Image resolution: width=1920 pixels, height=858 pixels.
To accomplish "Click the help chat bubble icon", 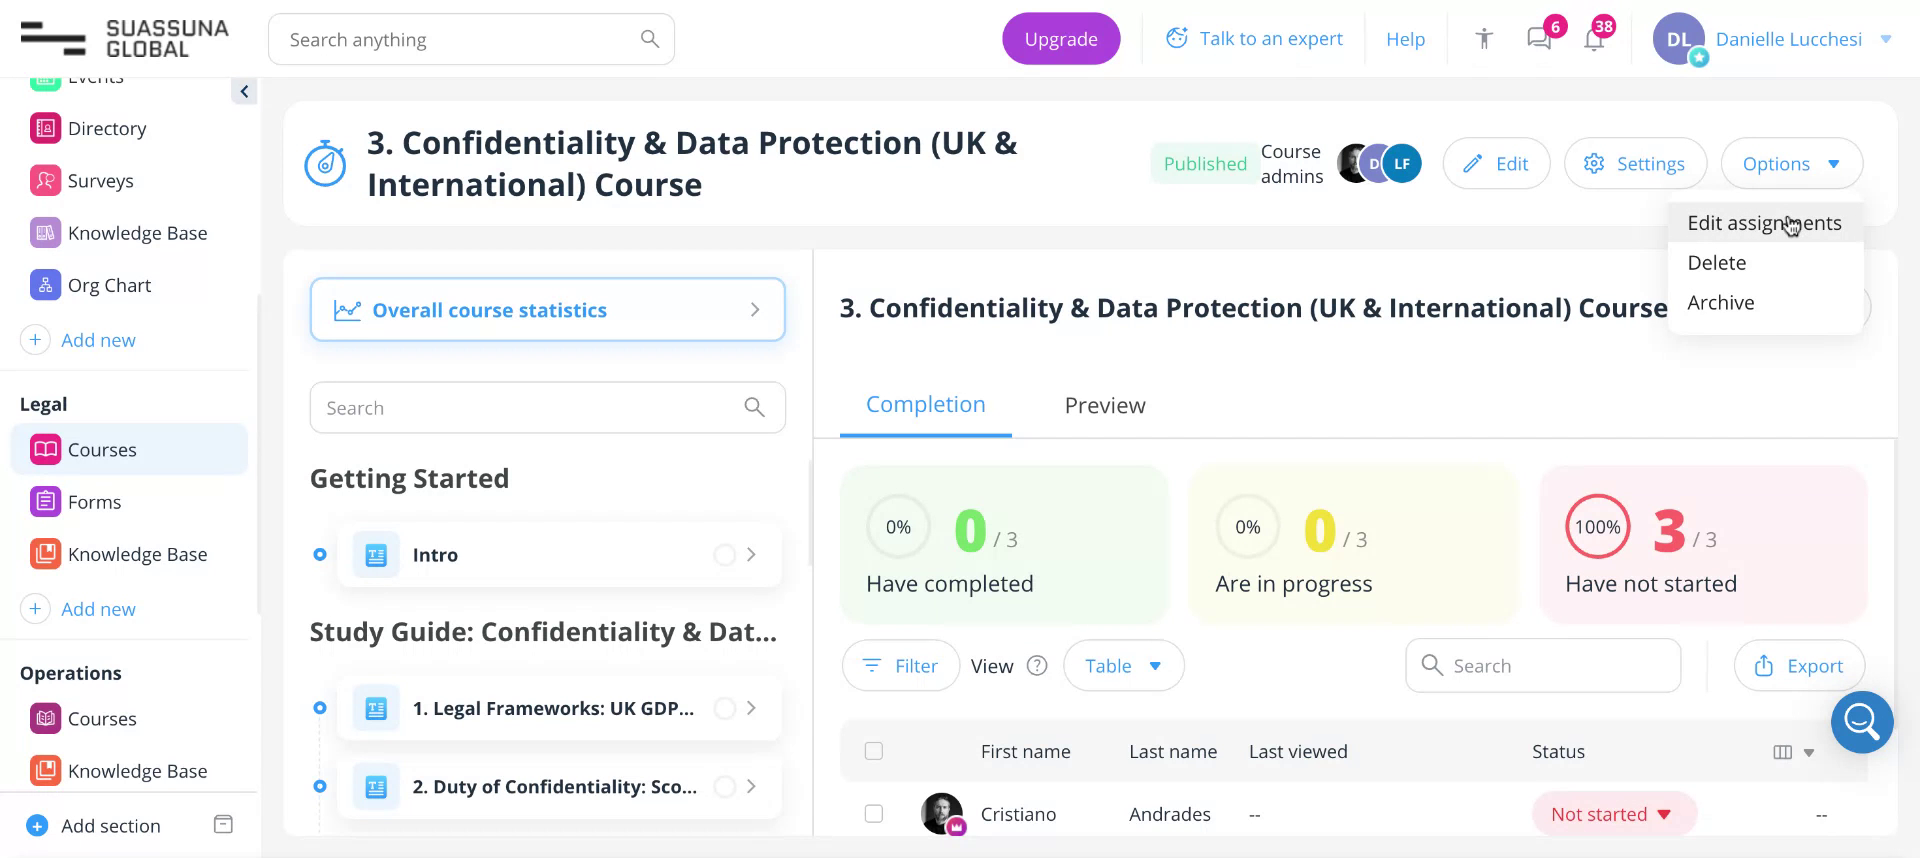I will pos(1861,721).
